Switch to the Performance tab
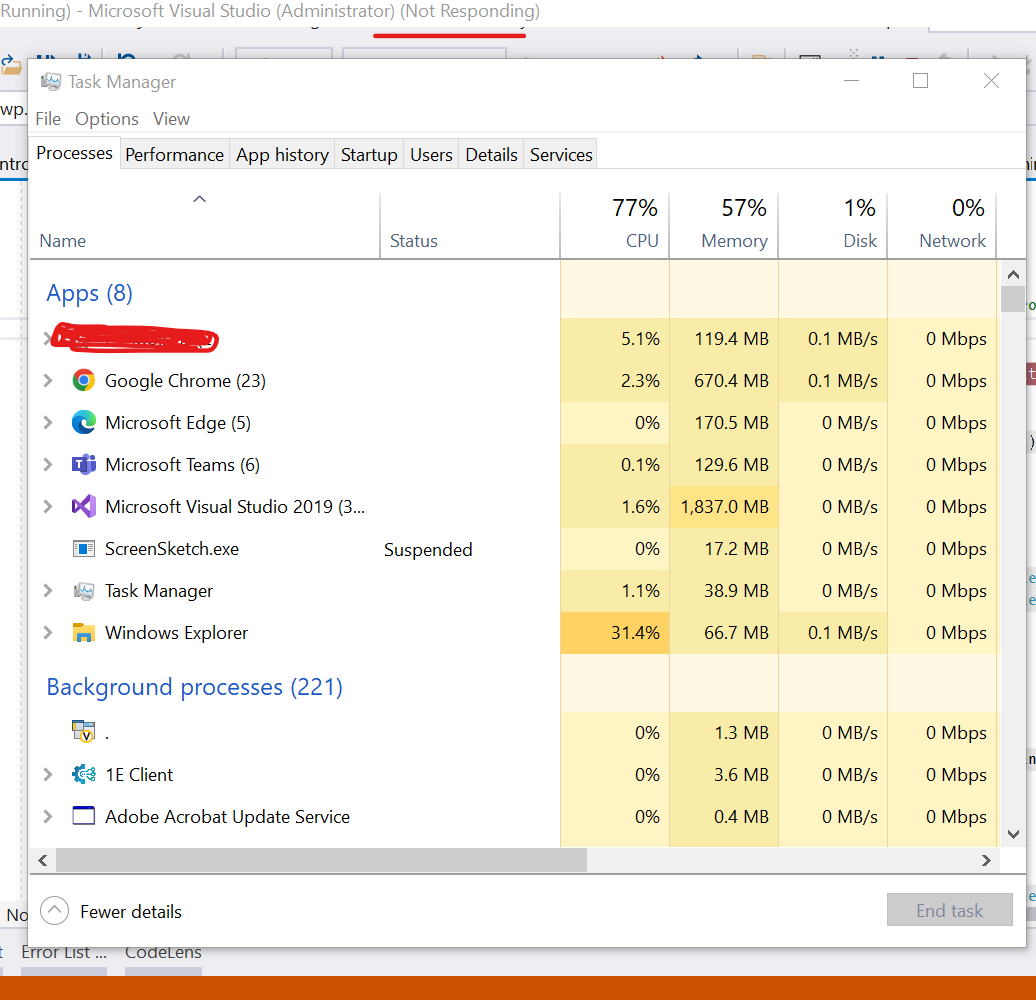Image resolution: width=1036 pixels, height=1000 pixels. [x=174, y=155]
